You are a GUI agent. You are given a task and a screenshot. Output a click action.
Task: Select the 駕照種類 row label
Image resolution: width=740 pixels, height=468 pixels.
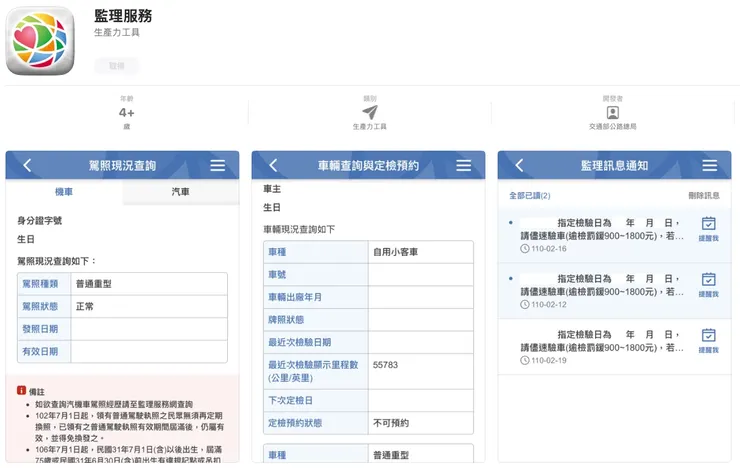click(x=40, y=284)
